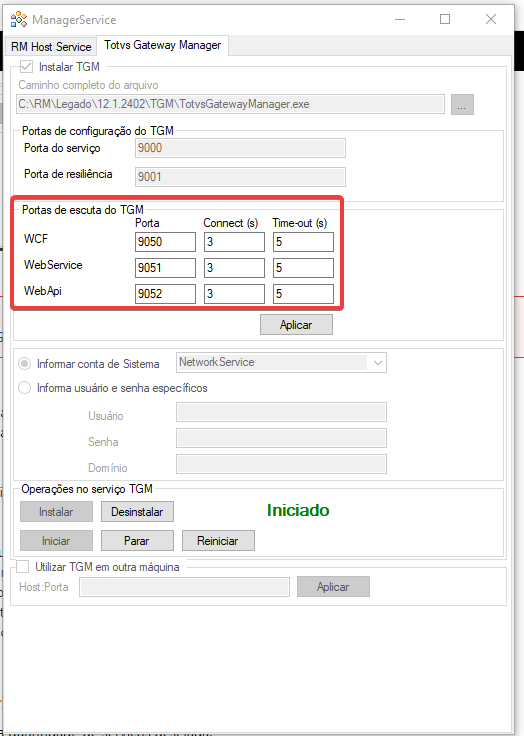Toggle the Instalar TGM checkbox
Viewport: 524px width, 736px height.
26,67
